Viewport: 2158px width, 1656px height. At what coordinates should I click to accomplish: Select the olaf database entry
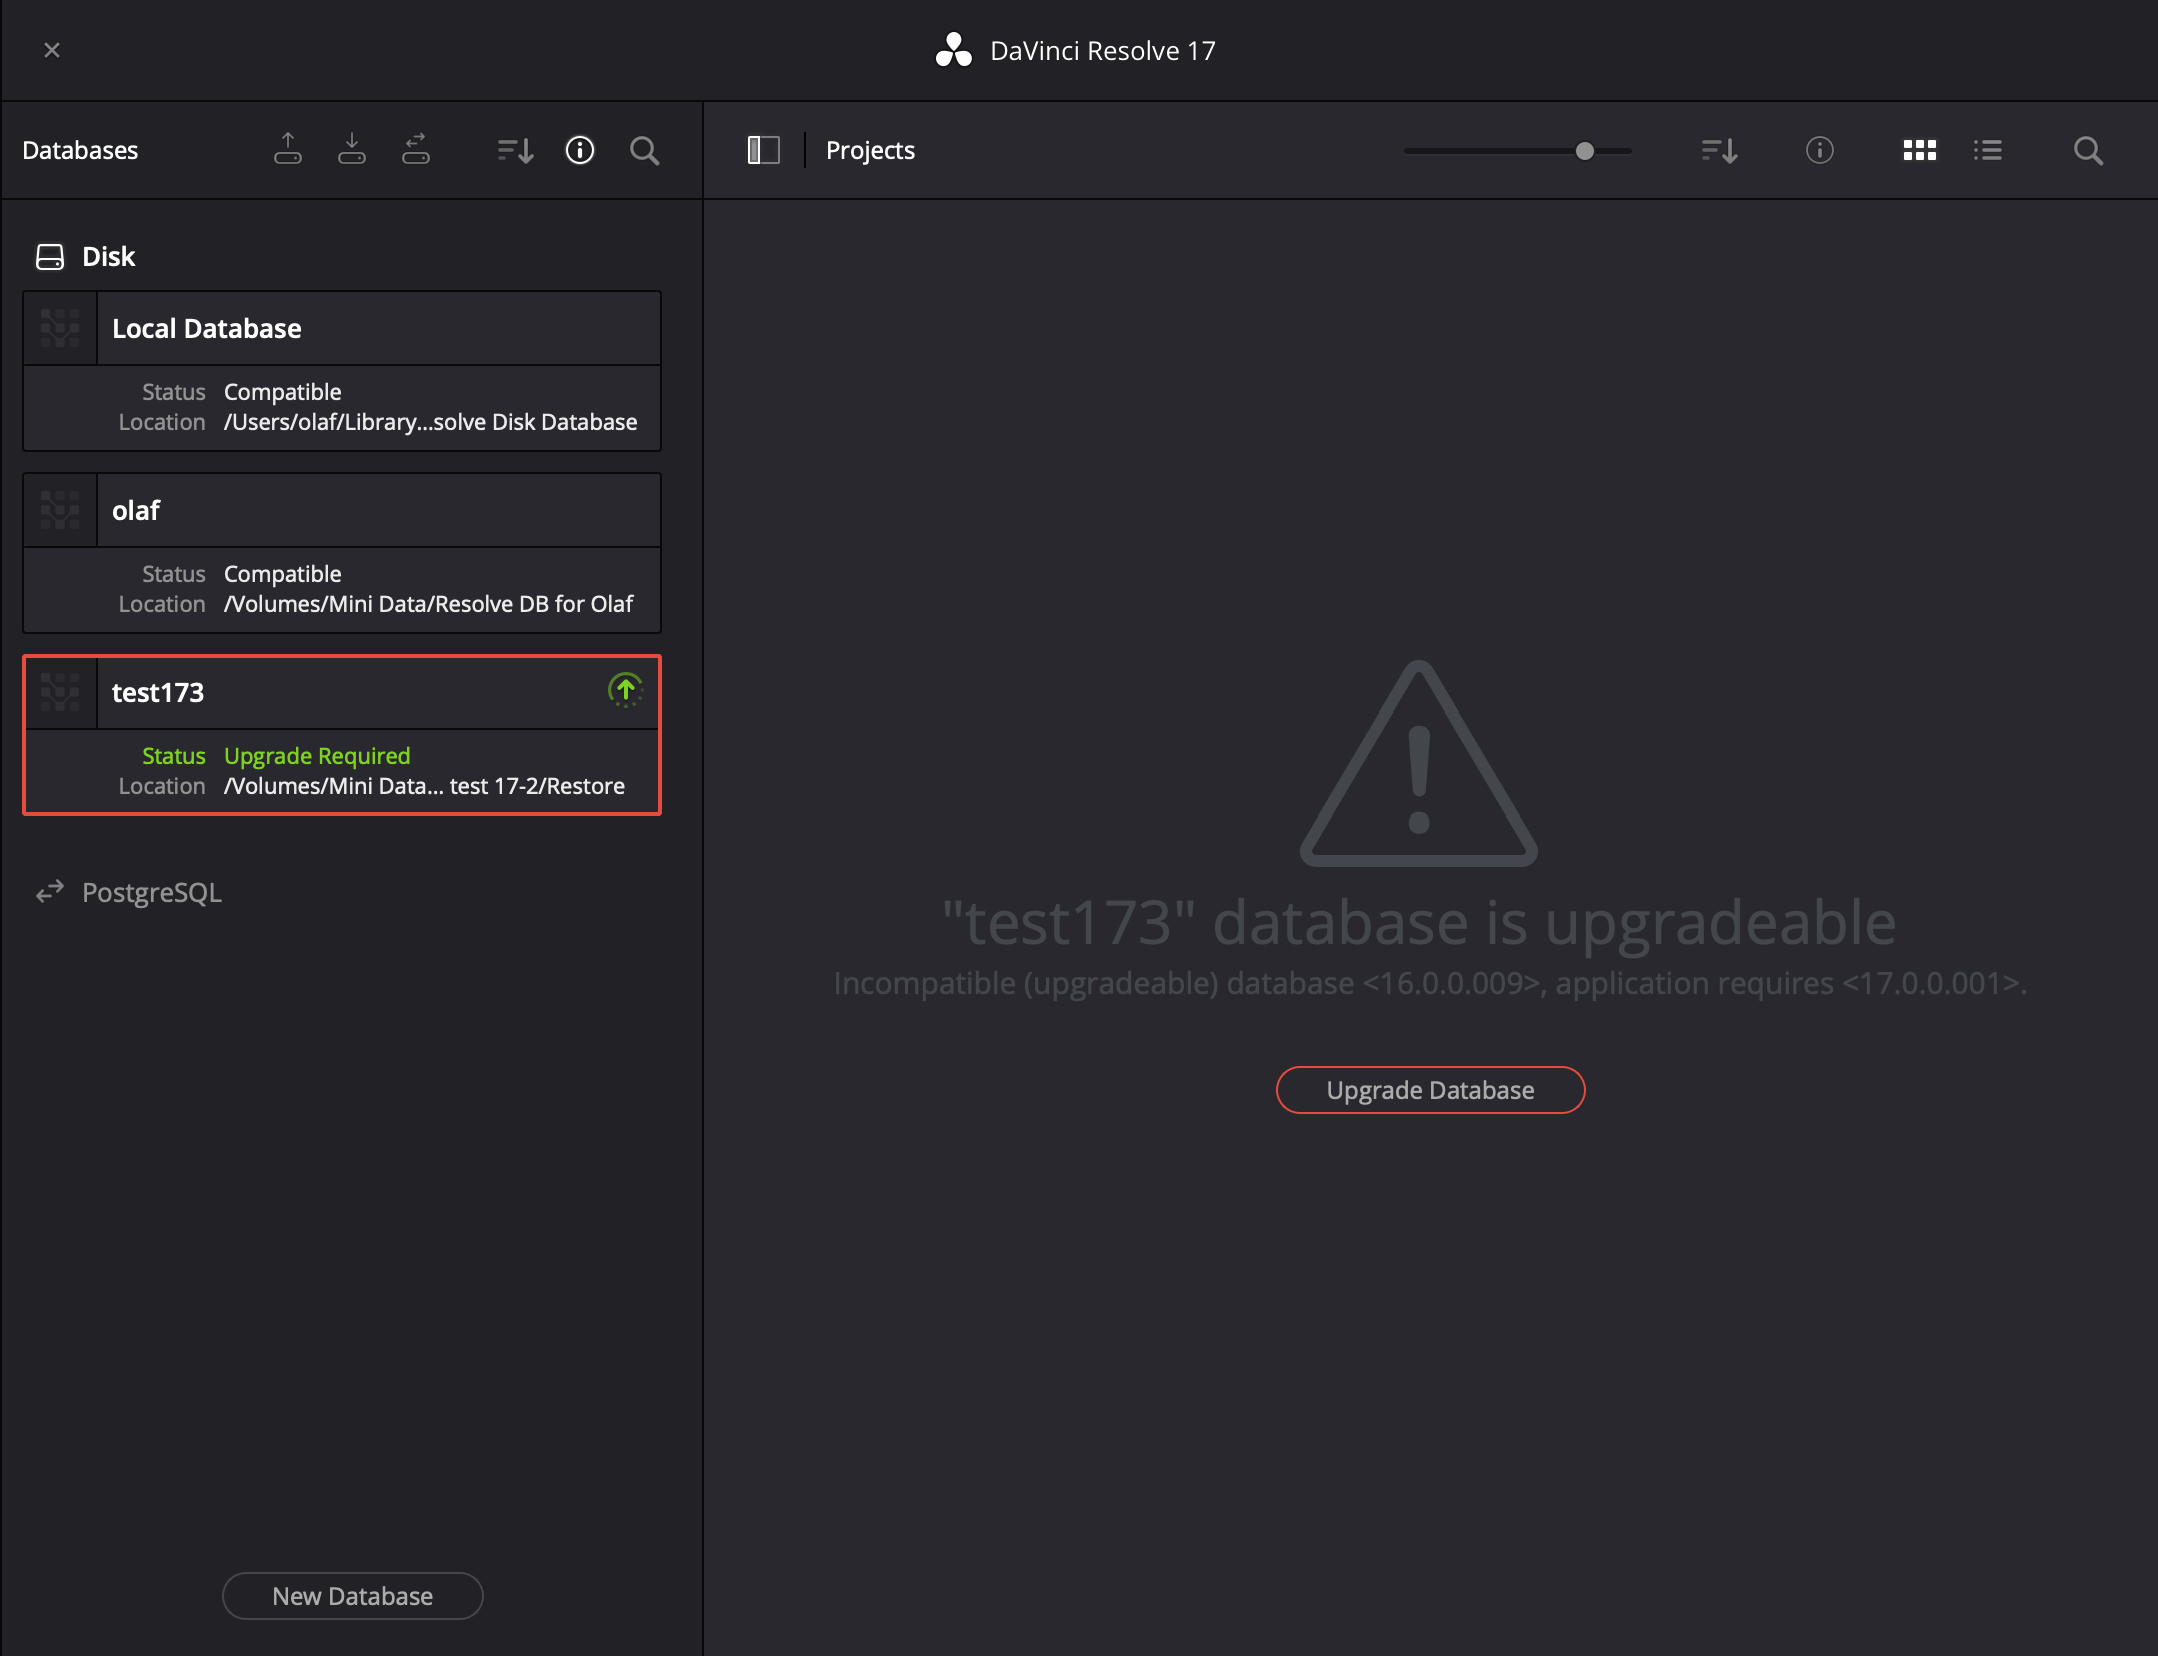342,553
